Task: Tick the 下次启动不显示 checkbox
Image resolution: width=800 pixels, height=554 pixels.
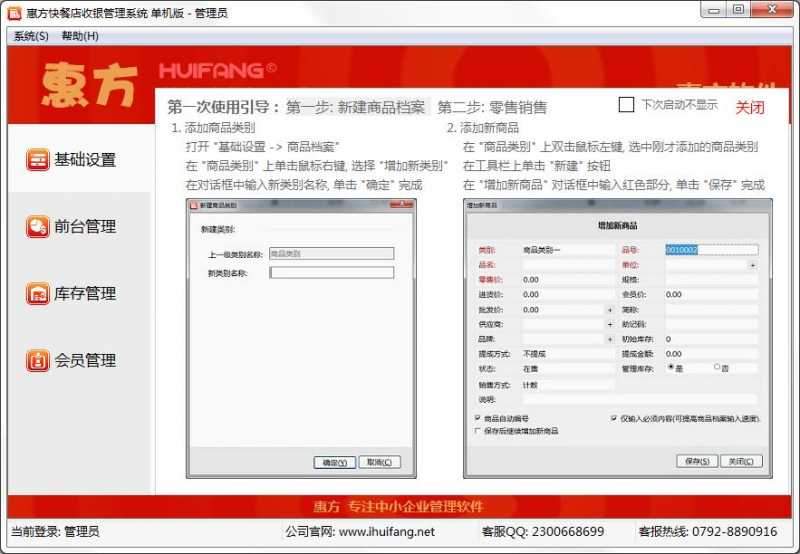Action: point(626,105)
